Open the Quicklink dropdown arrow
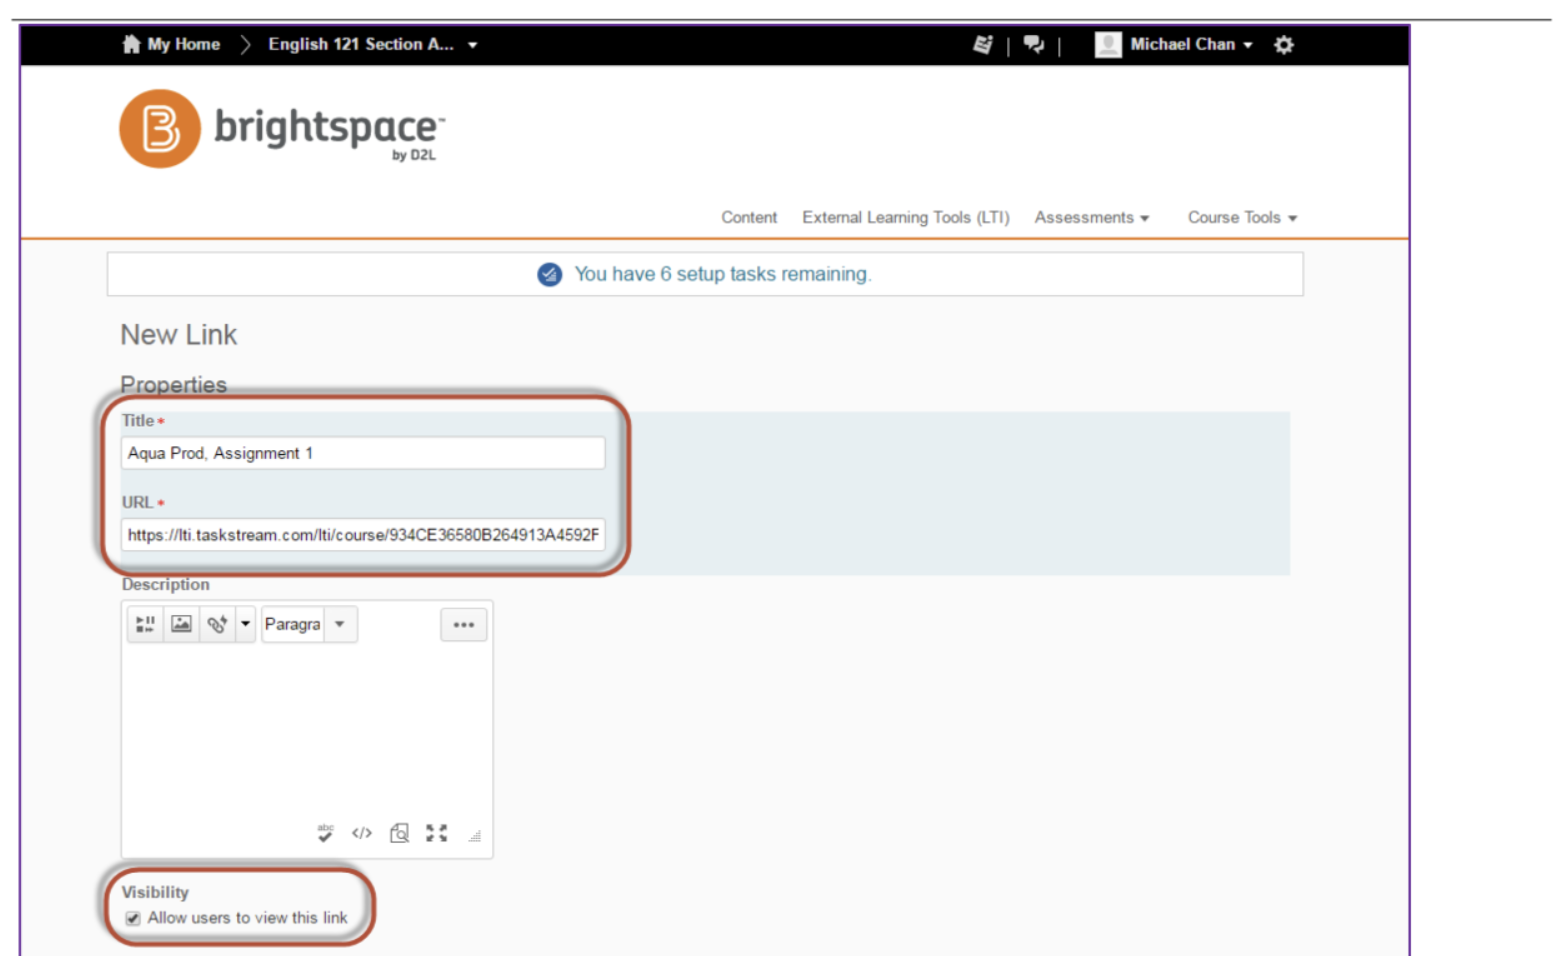 [x=245, y=624]
